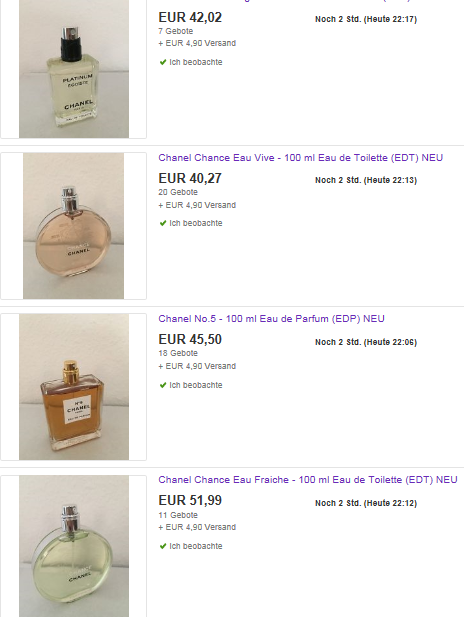Click the EUR 45,50 price
Viewport: 464px width, 617px height.
pos(190,339)
